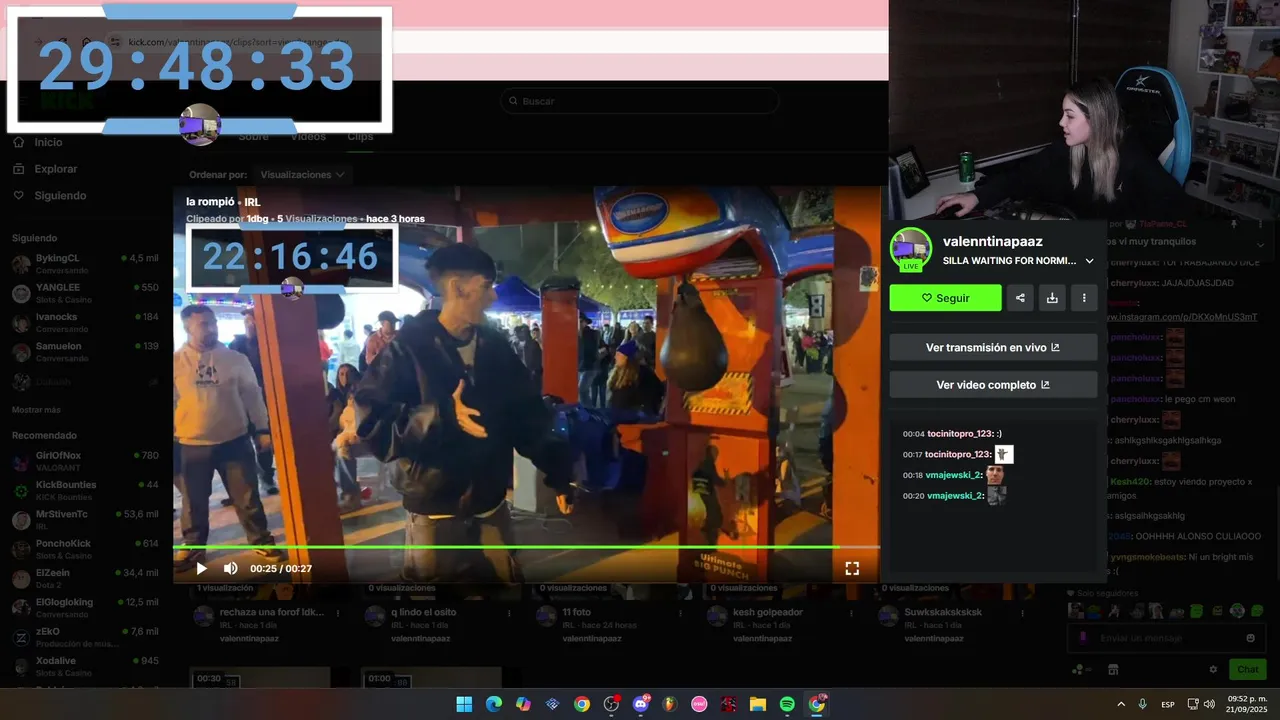Follow valenntinapaaz with the Seguir button

tap(945, 298)
